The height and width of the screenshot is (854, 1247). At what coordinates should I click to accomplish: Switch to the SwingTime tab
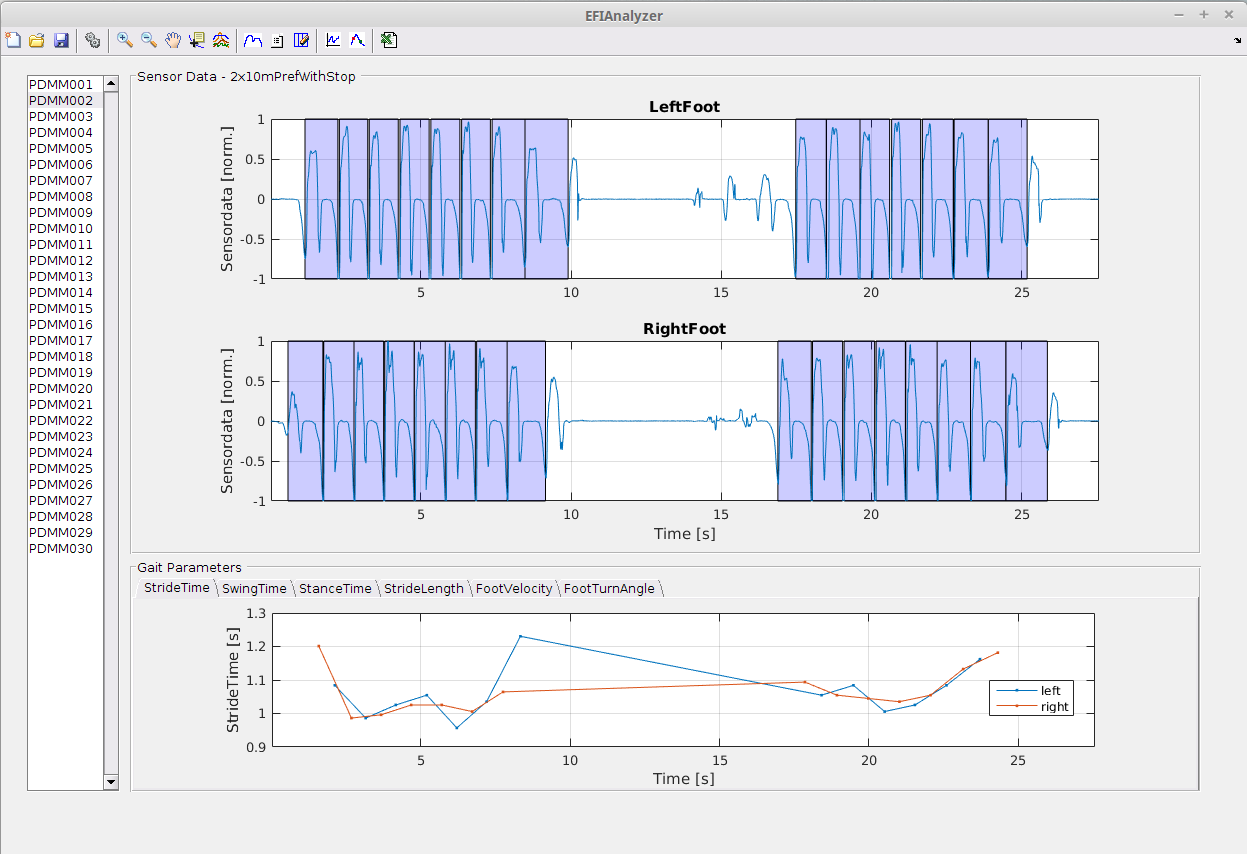coord(254,588)
